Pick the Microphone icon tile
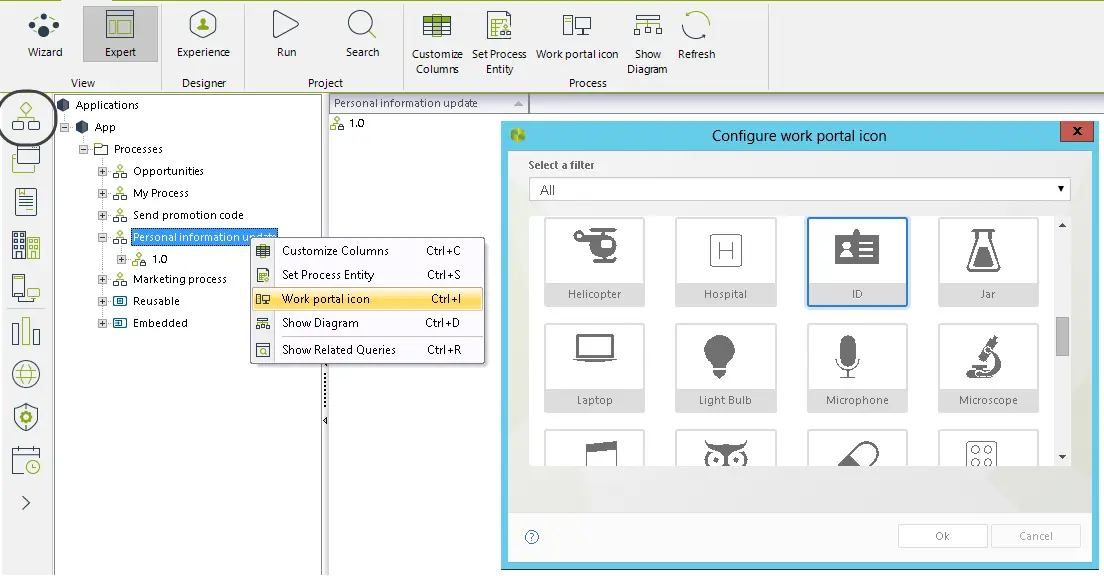The image size is (1104, 576). coord(857,368)
